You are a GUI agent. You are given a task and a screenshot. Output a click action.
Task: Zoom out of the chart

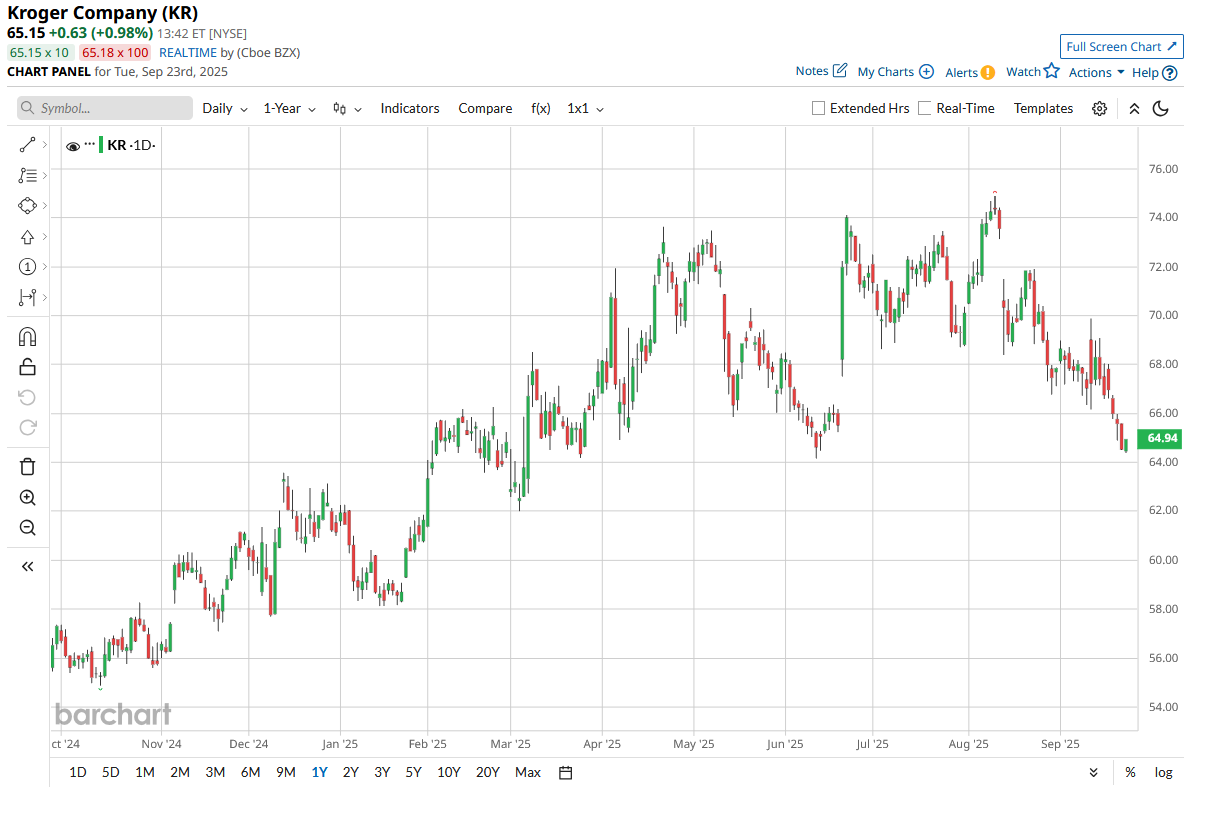pos(27,527)
